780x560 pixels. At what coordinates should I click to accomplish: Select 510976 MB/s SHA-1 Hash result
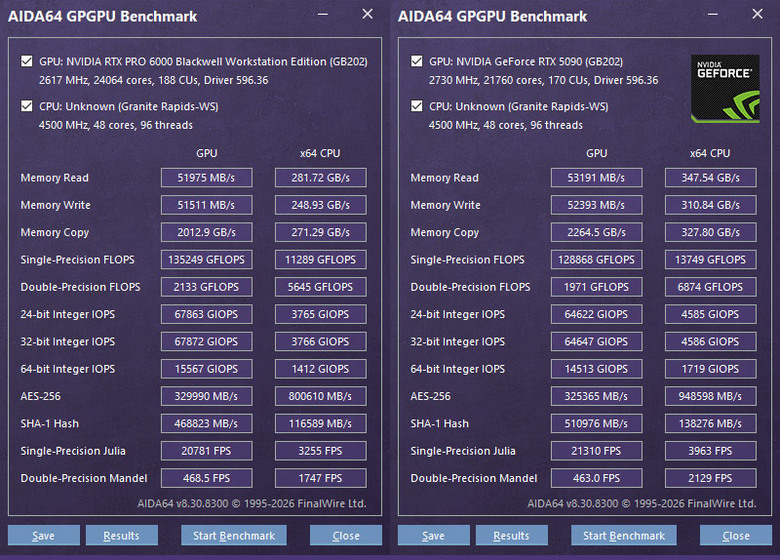596,424
